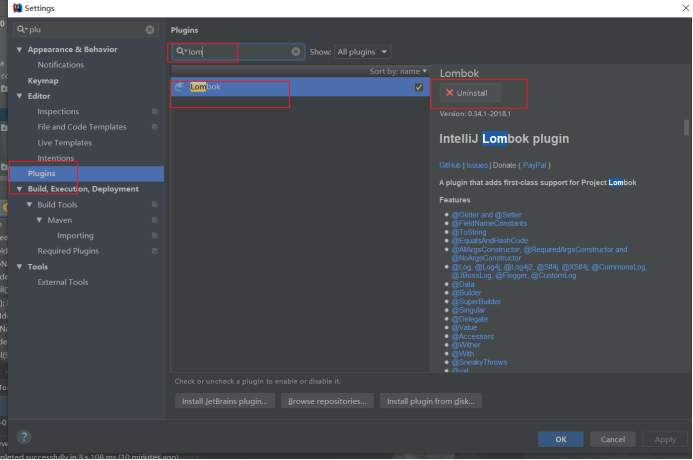
Task: Open the @SuperBuilder feature link
Action: [476, 302]
